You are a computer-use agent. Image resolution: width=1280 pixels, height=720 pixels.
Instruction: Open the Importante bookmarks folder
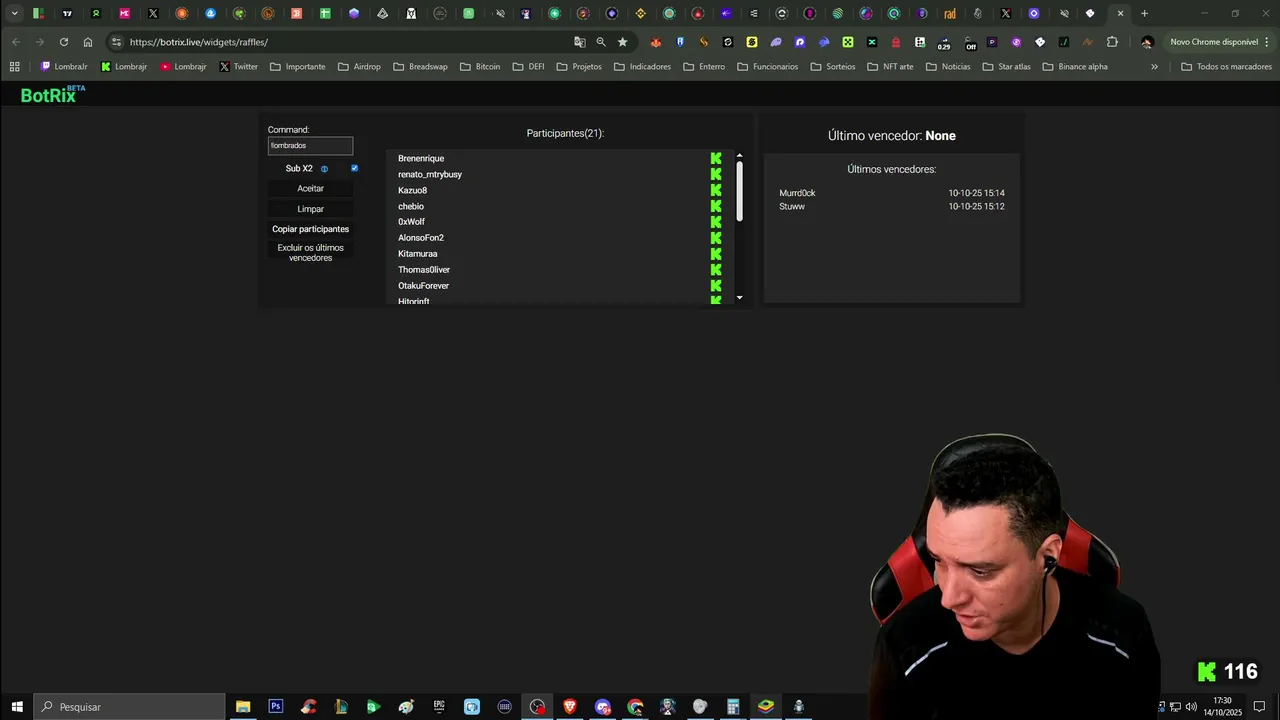(297, 67)
